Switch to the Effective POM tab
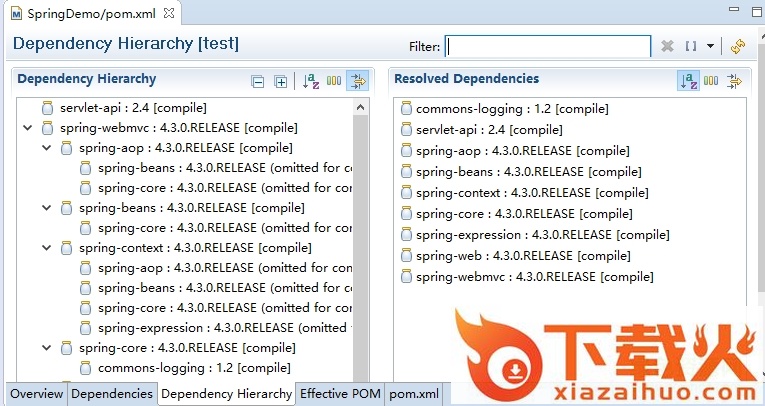The width and height of the screenshot is (765, 406). 340,394
